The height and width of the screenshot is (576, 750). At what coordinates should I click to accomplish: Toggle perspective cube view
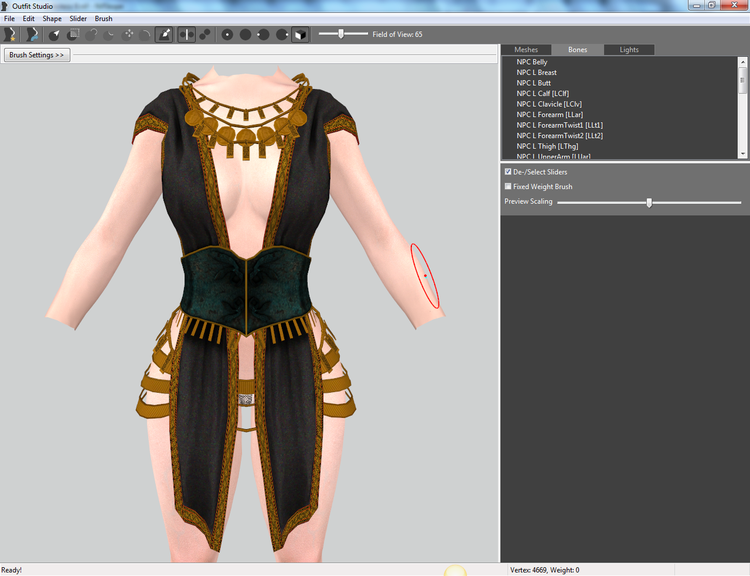point(300,34)
